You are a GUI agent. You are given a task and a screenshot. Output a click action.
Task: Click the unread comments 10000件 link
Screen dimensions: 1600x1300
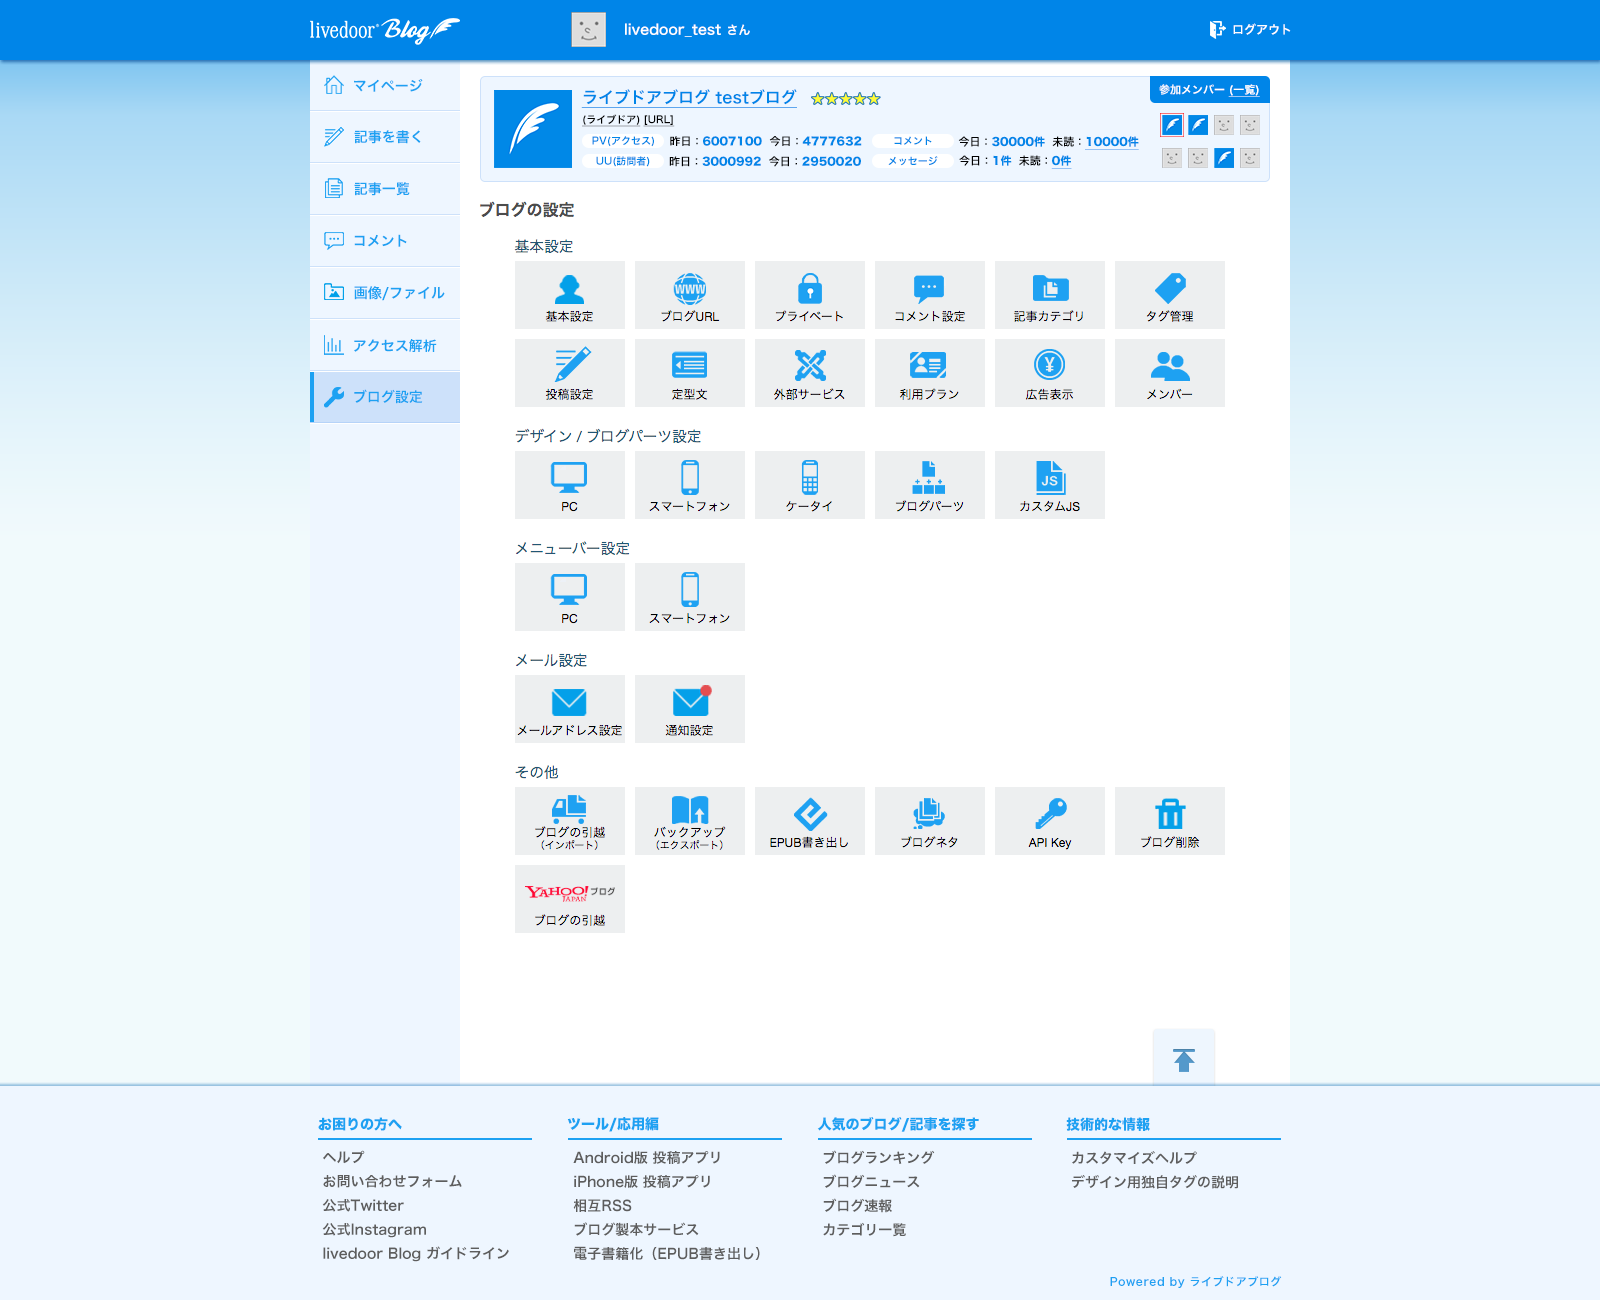1112,142
